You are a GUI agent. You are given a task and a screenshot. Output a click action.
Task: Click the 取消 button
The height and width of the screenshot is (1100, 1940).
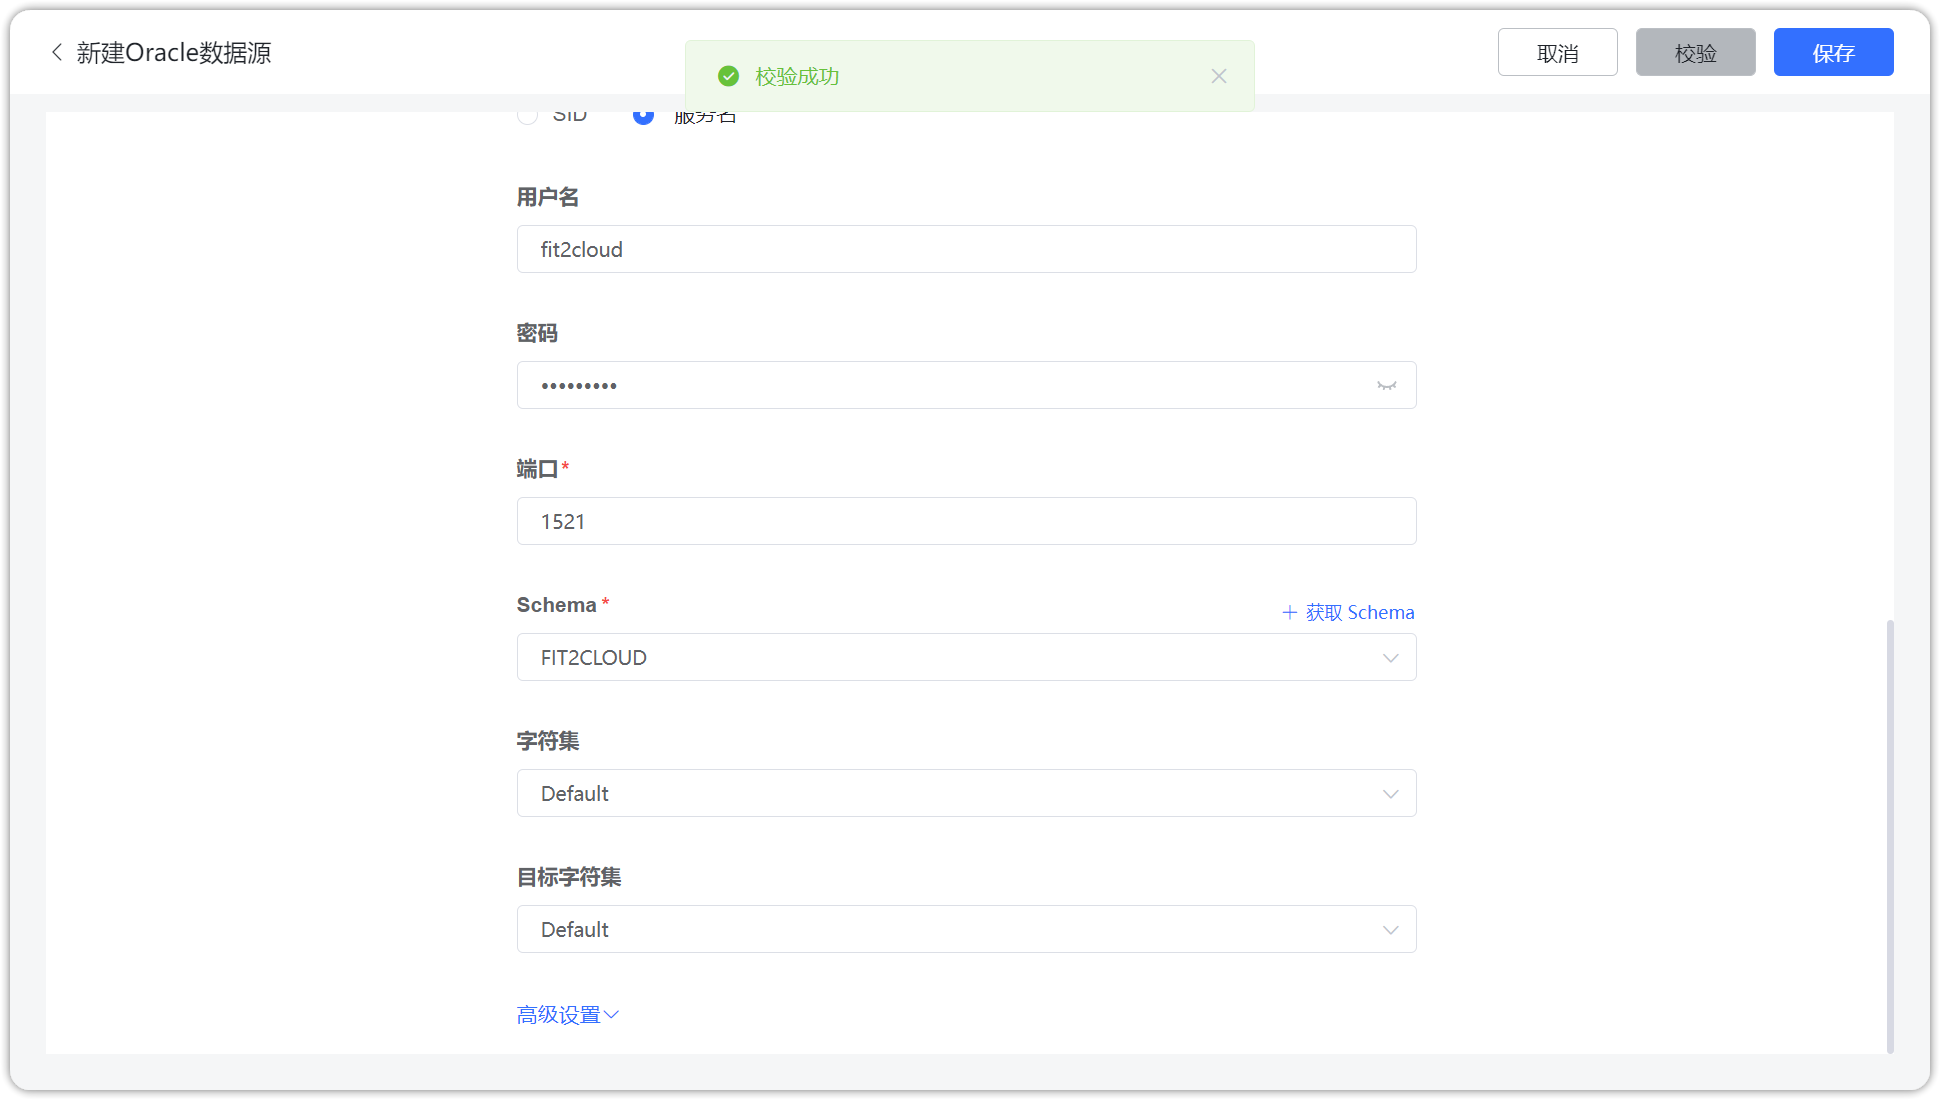click(1557, 52)
